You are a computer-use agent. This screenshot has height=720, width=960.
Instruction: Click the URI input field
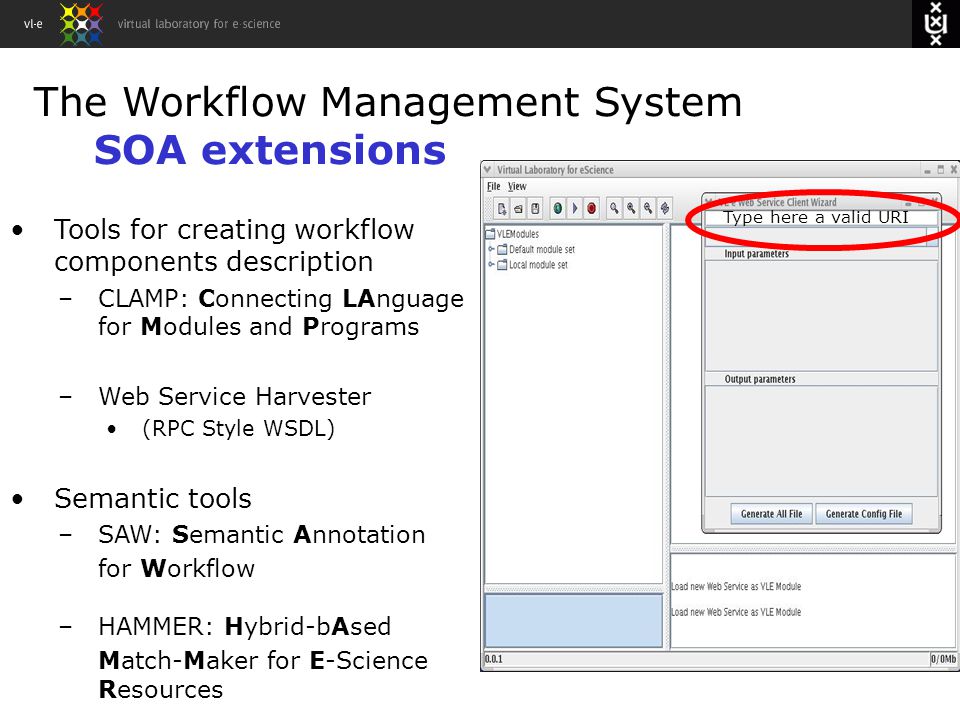click(x=822, y=217)
